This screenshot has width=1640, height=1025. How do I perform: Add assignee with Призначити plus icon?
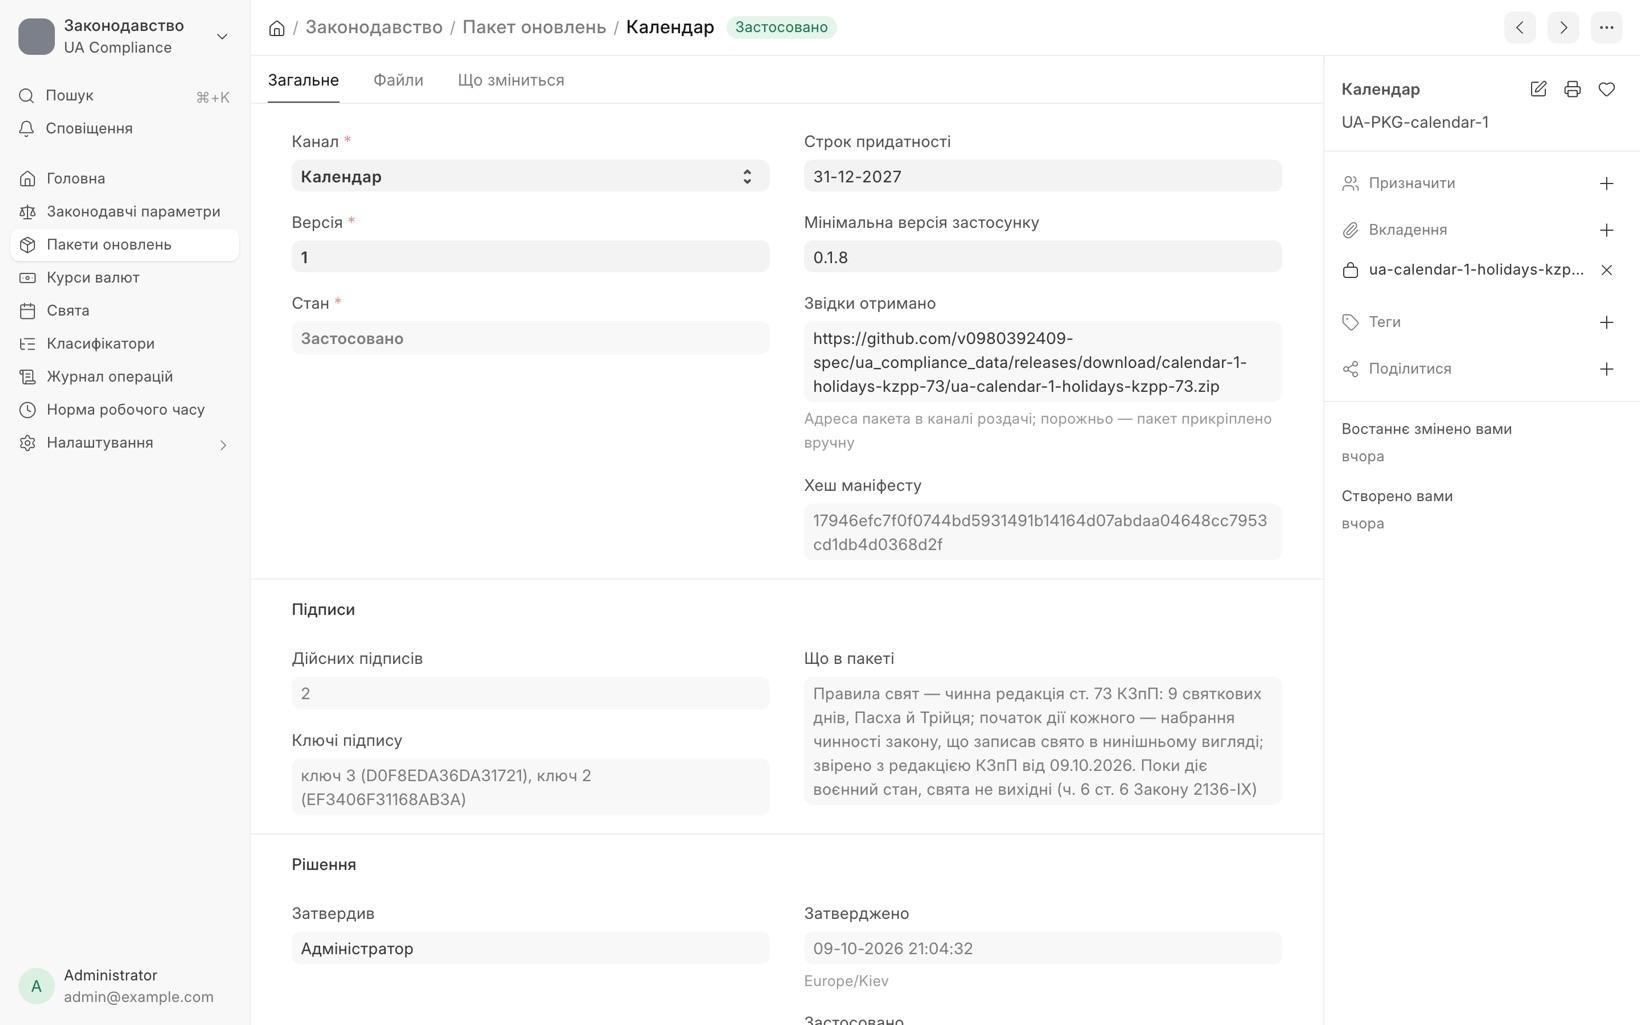pyautogui.click(x=1606, y=183)
